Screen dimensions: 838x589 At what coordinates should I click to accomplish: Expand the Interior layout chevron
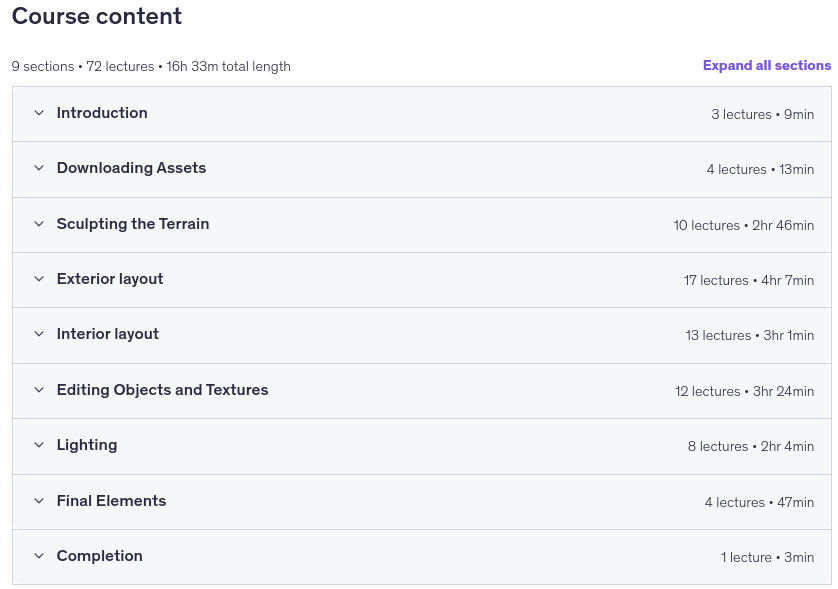pos(39,334)
